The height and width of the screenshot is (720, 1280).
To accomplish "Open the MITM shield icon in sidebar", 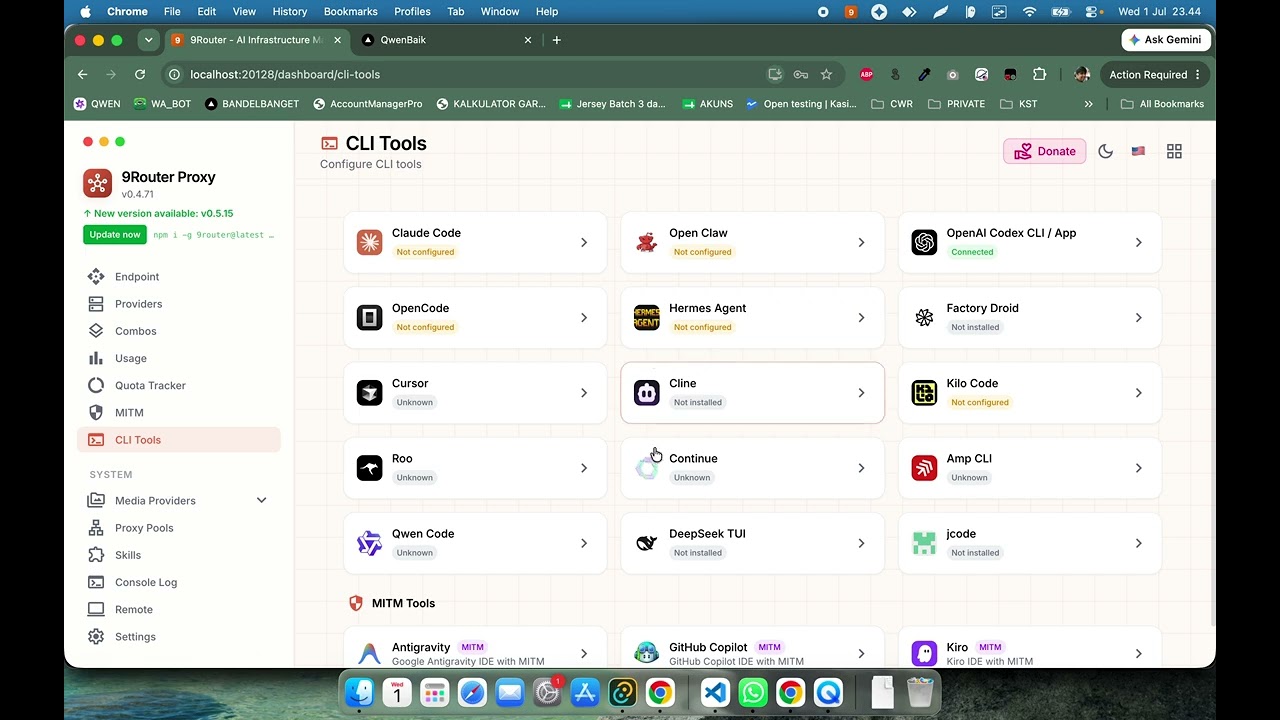I will point(96,412).
